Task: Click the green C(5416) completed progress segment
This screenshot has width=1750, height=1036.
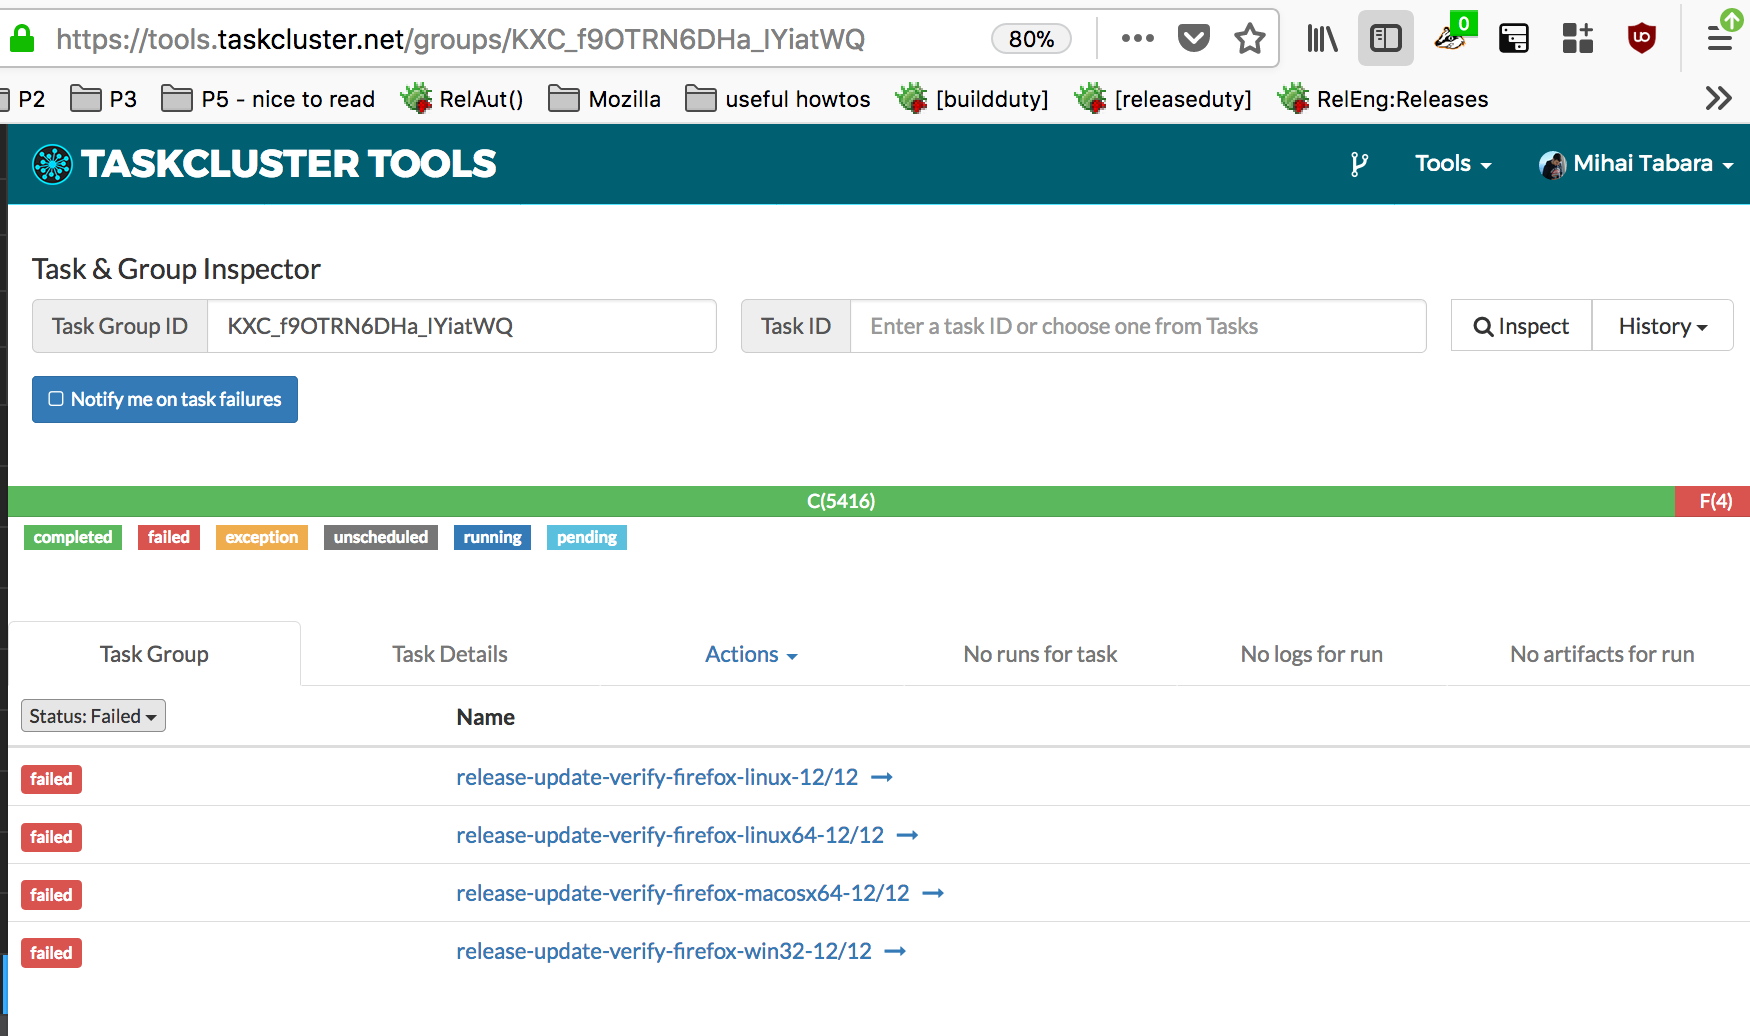Action: [x=841, y=501]
